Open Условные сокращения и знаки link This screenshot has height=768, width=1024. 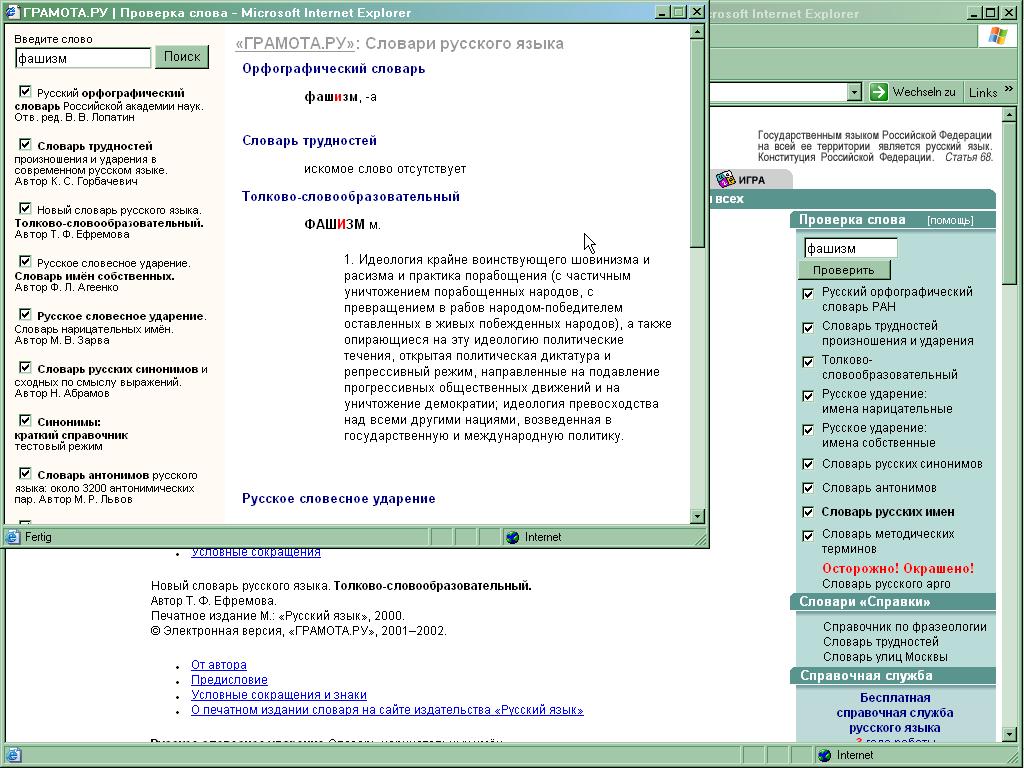point(279,695)
